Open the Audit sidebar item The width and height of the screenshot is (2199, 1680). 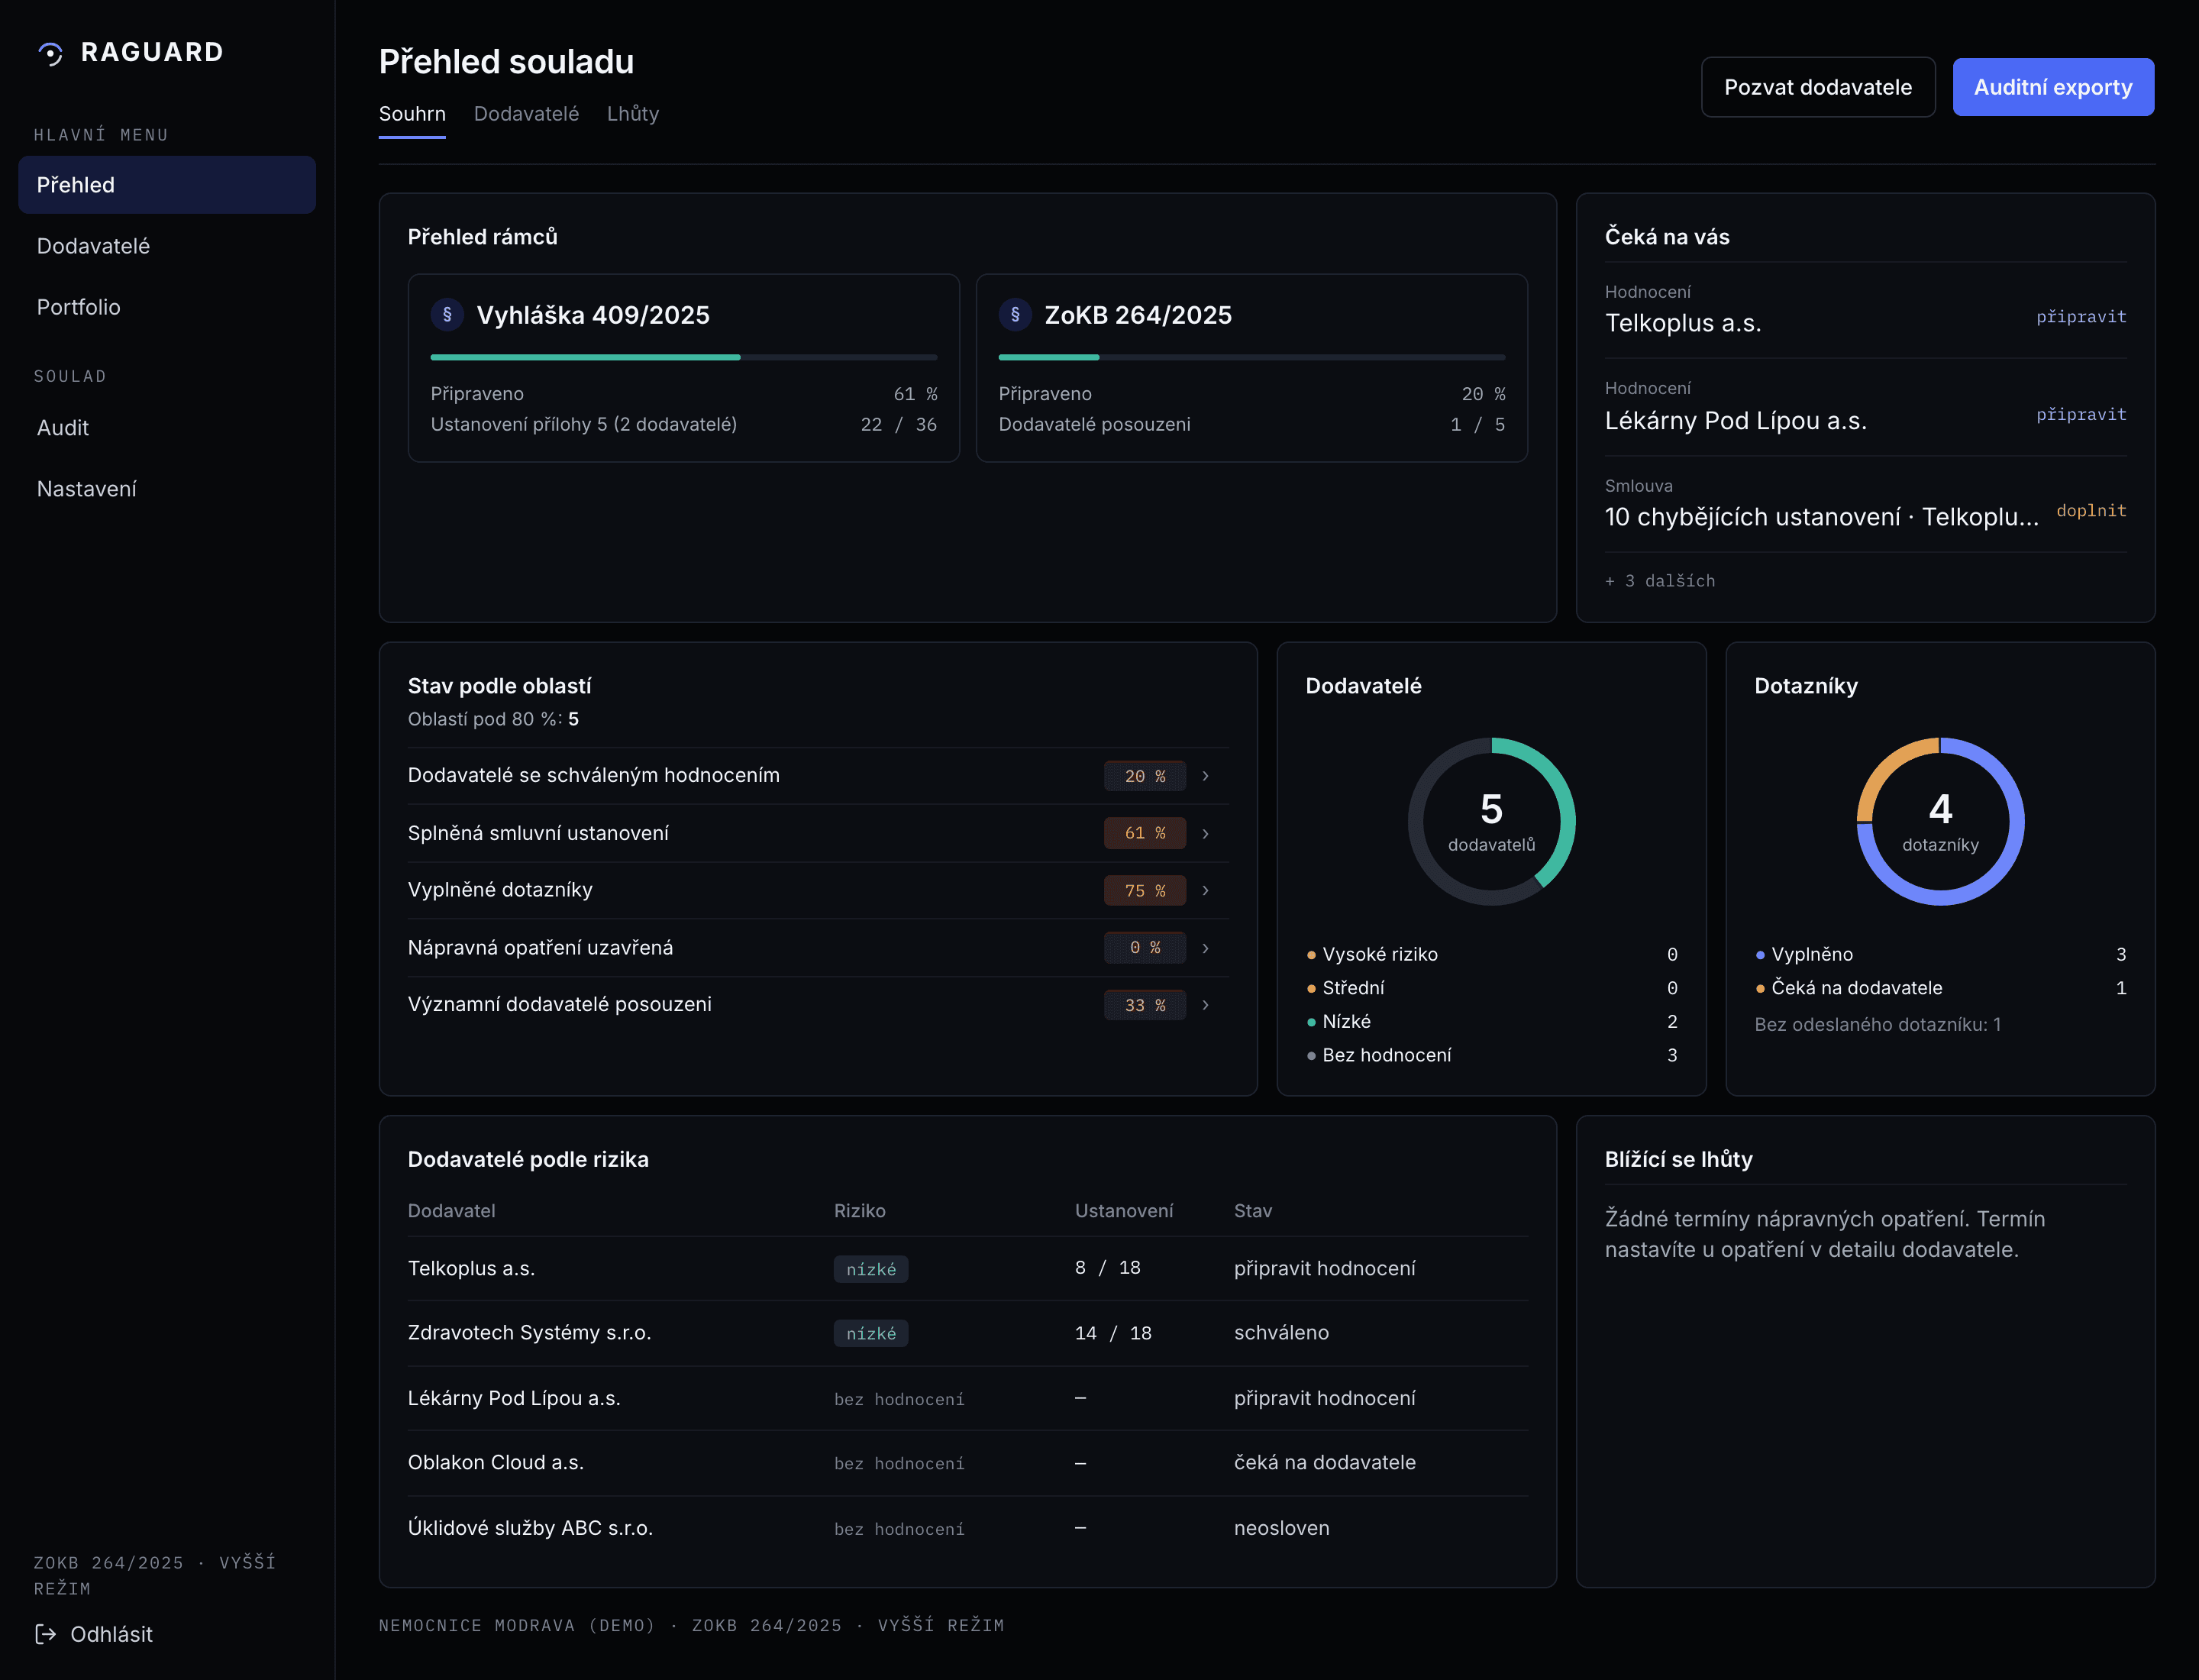click(x=167, y=428)
